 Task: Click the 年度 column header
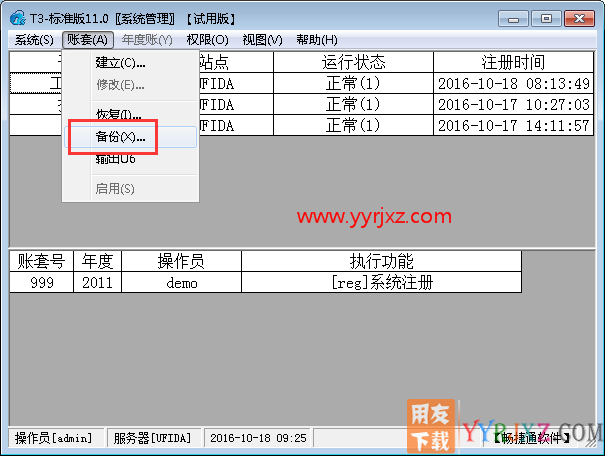tap(97, 261)
